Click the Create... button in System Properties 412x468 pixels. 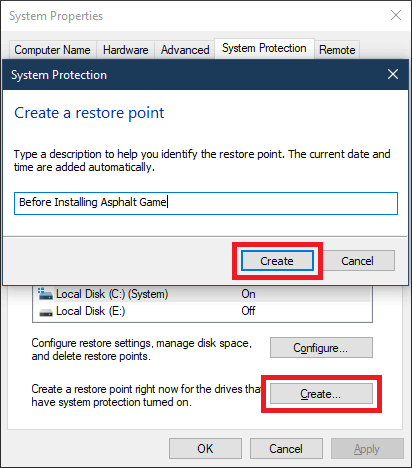[321, 394]
